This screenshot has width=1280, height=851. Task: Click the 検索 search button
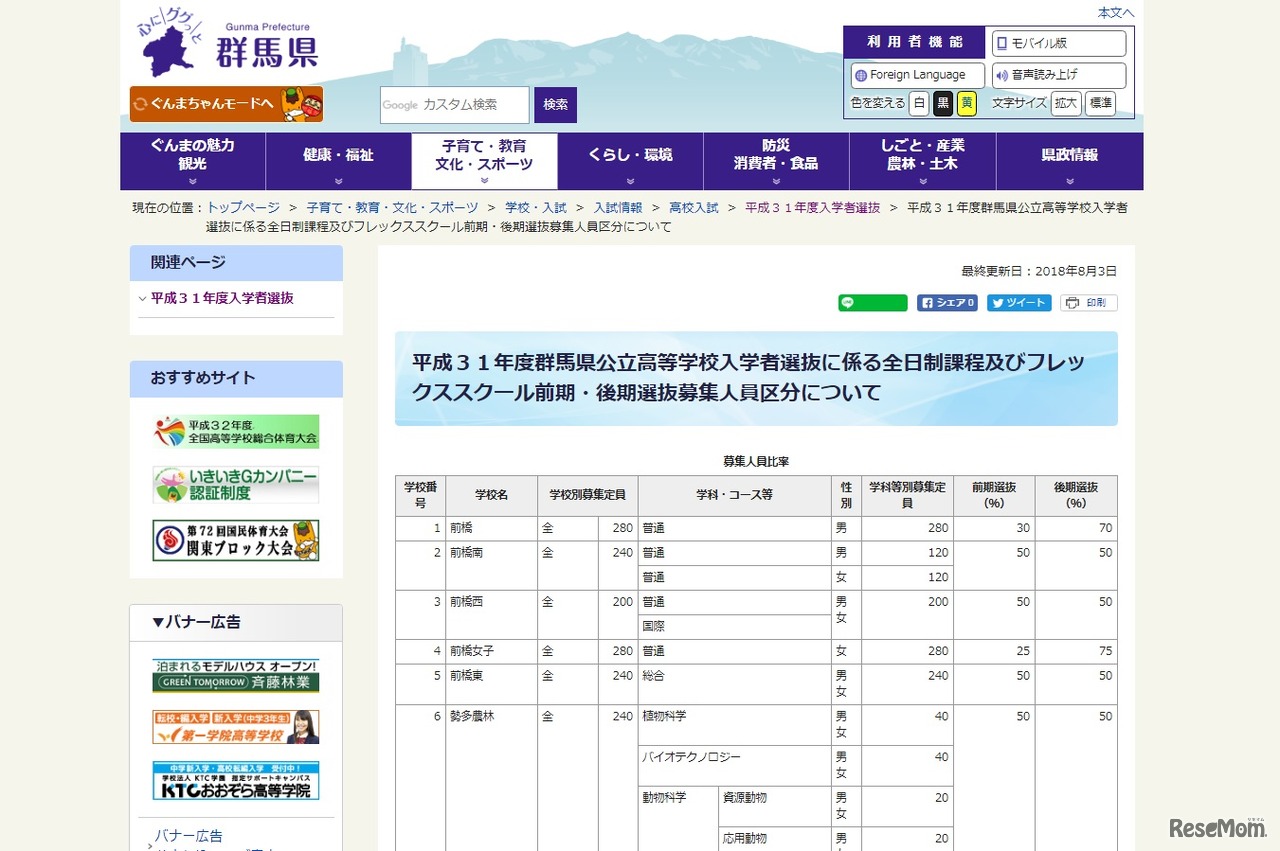pos(555,104)
